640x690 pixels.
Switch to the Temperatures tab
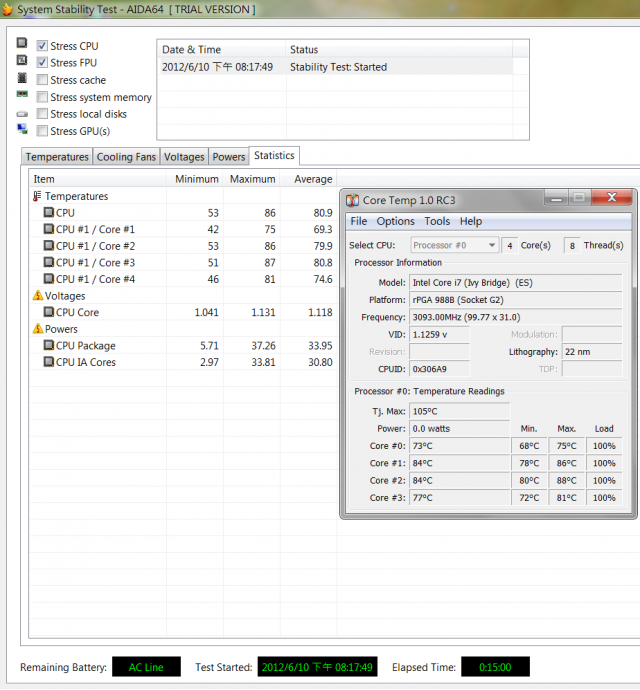click(x=57, y=157)
